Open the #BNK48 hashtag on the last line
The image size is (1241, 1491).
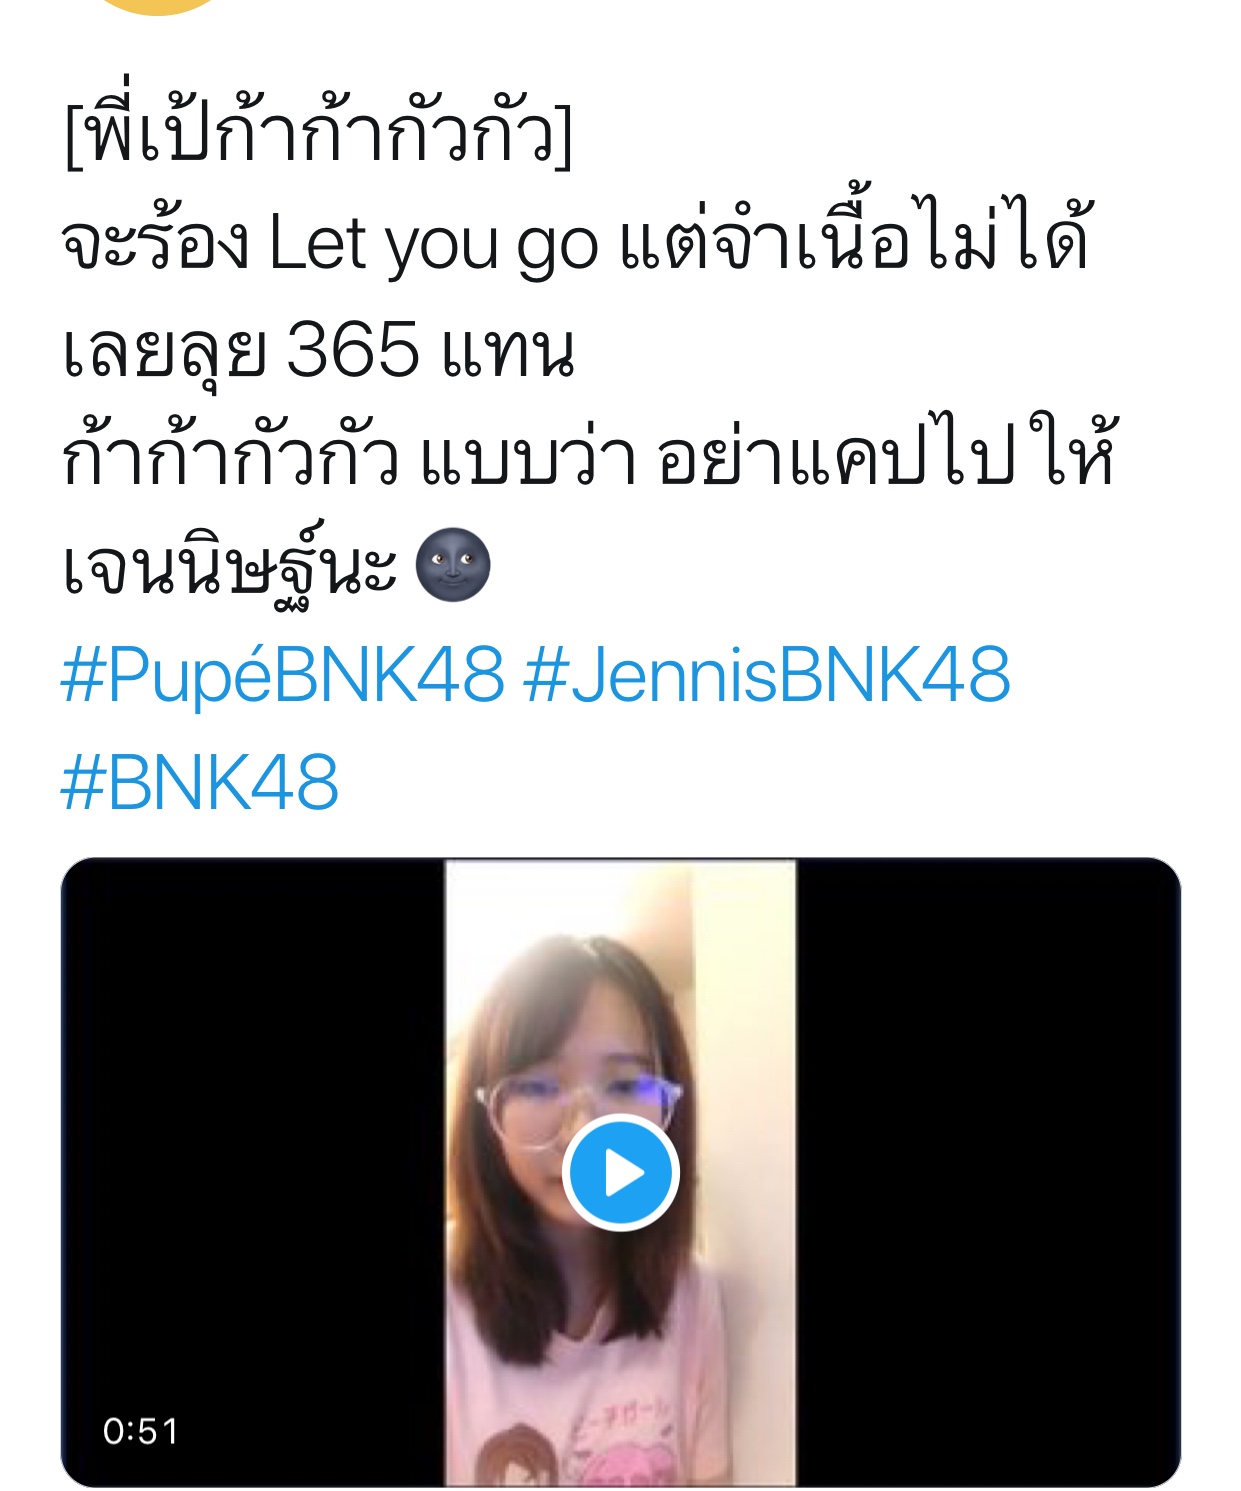[x=200, y=782]
